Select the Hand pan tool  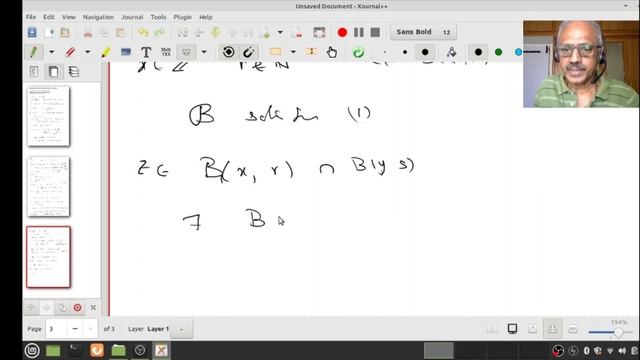pos(331,52)
